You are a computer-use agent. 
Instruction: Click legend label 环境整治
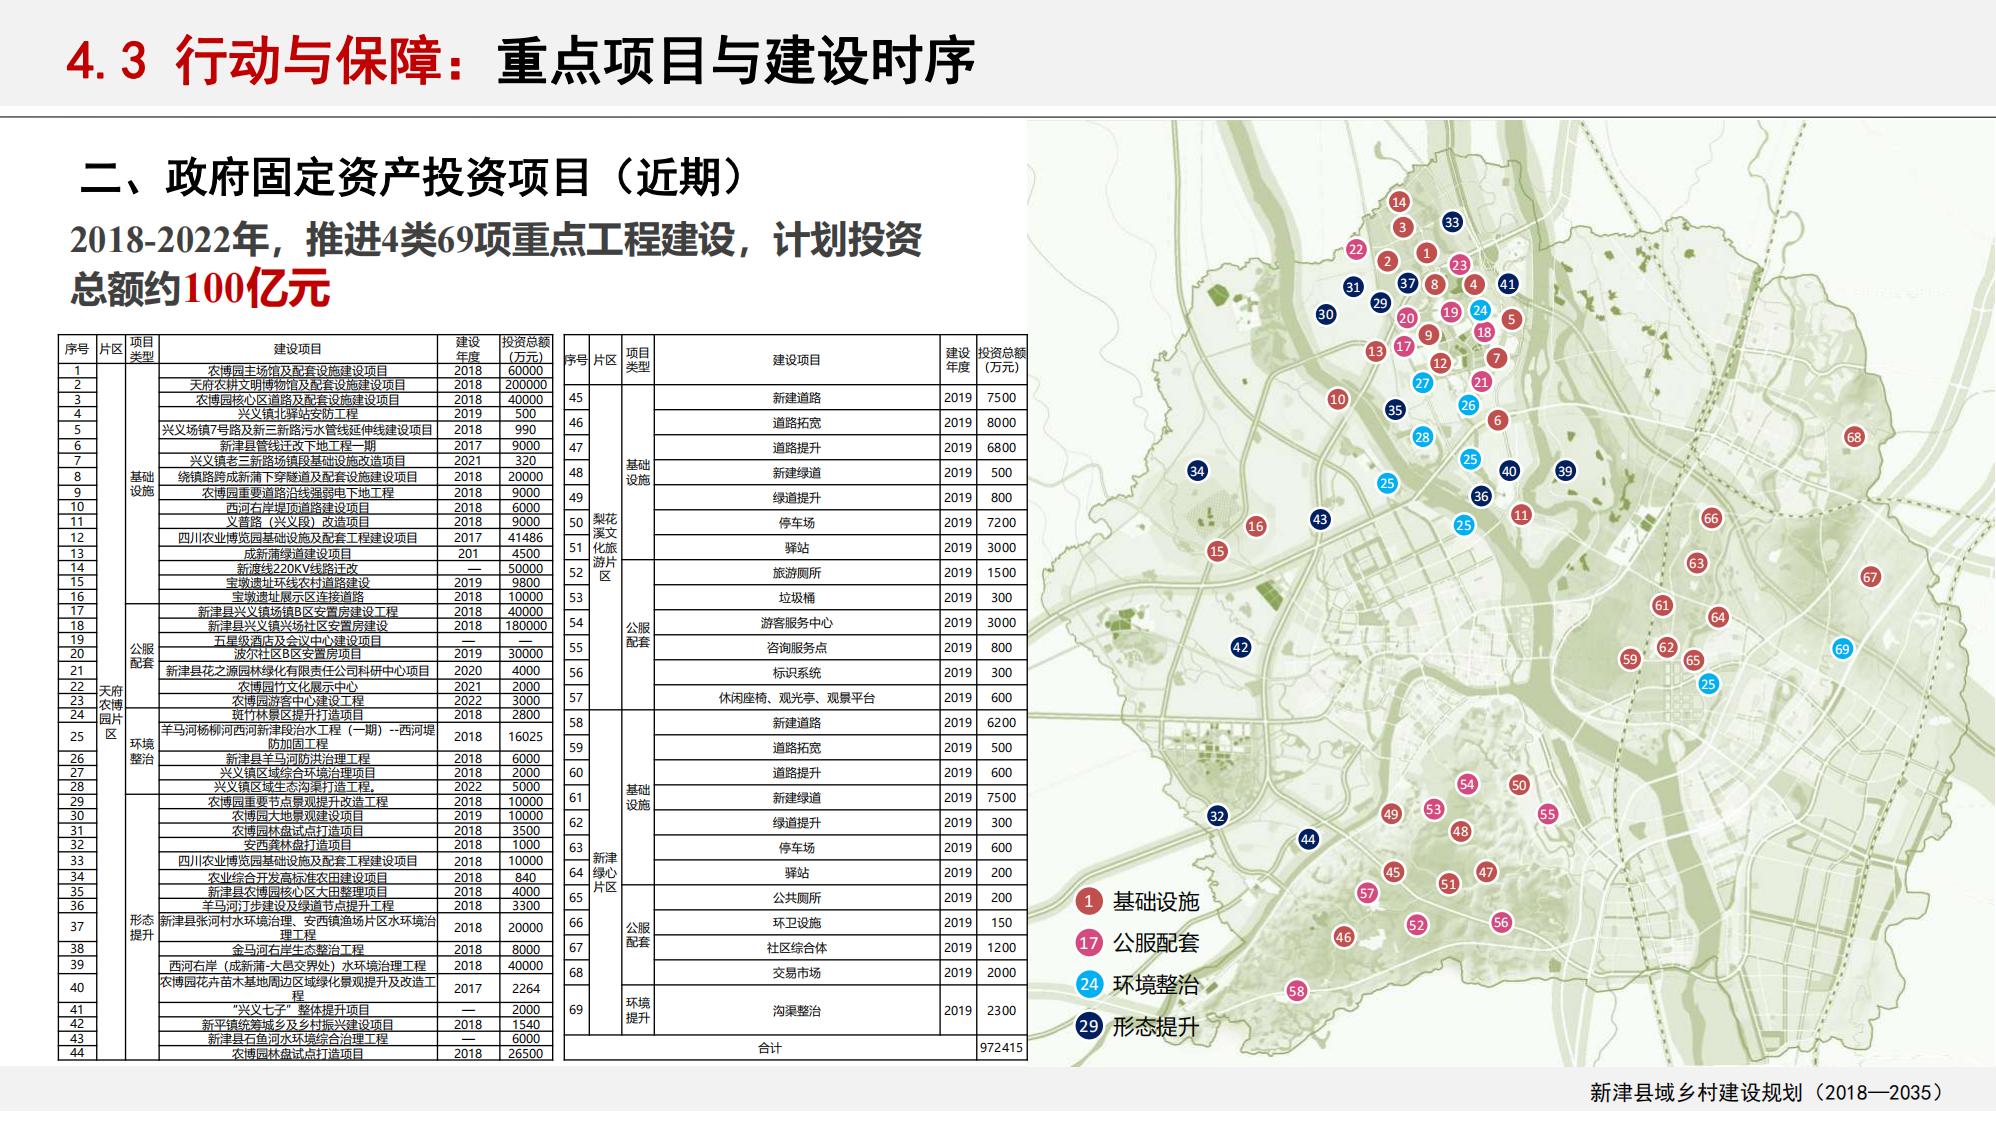click(x=1155, y=984)
